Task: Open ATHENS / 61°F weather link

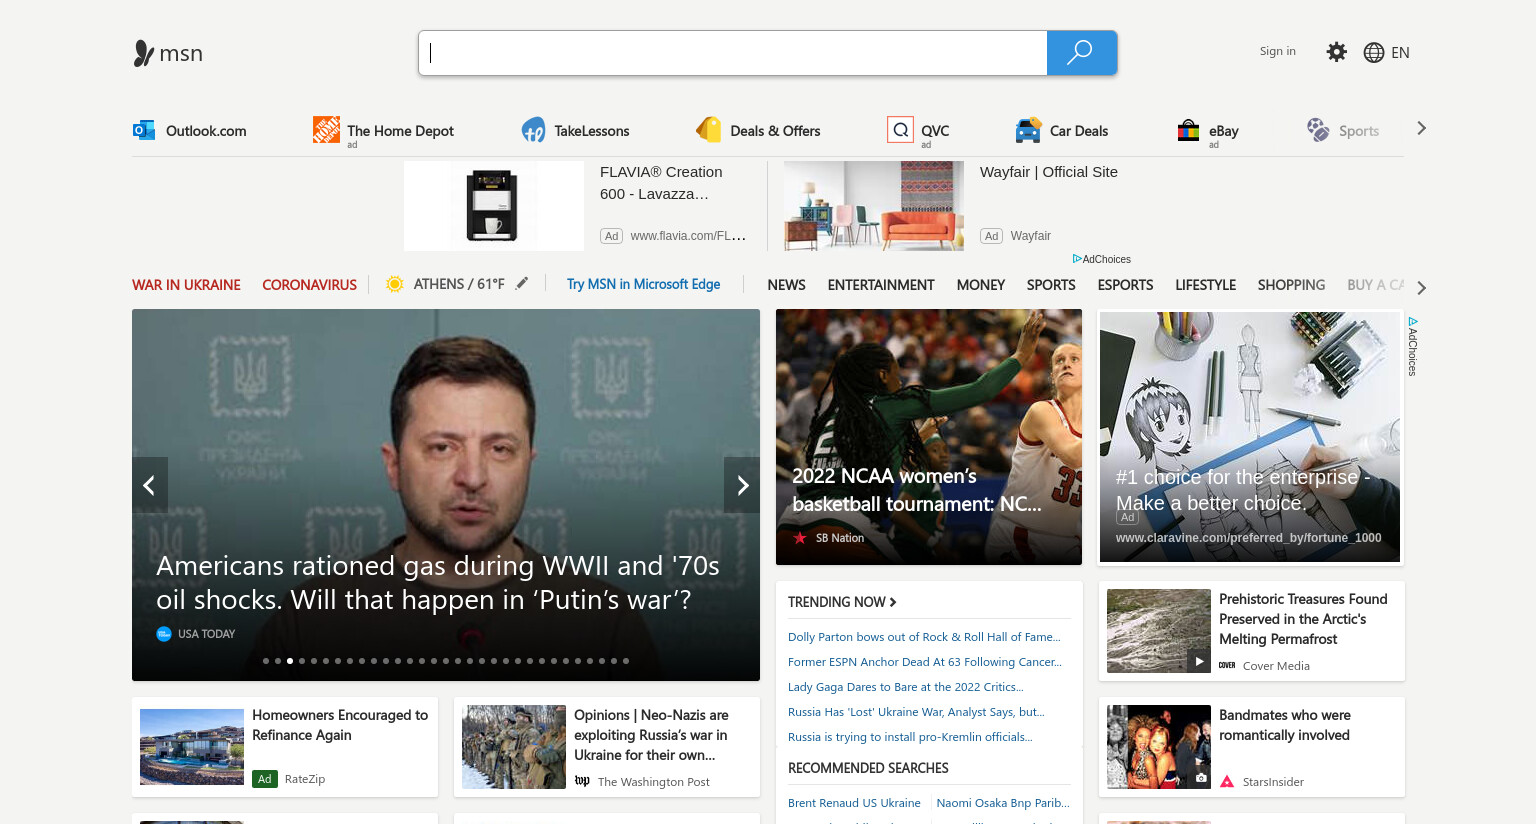Action: 459,284
